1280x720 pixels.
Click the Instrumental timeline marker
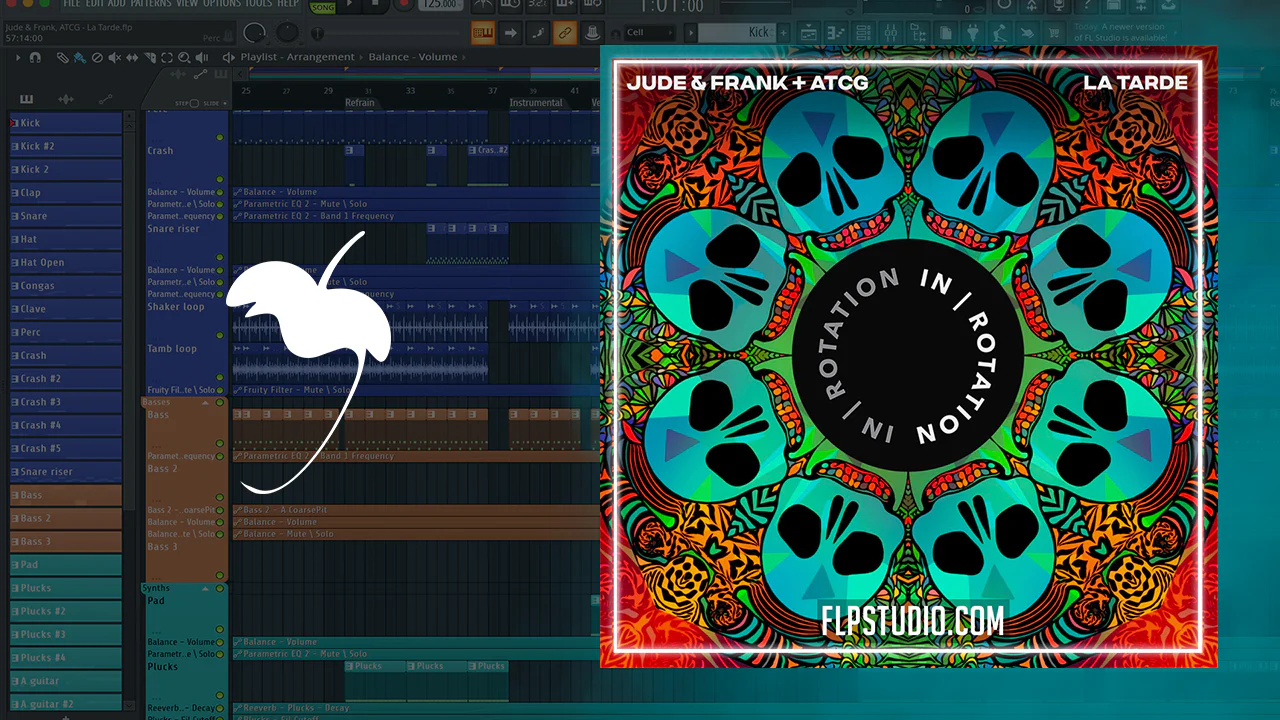(x=536, y=103)
